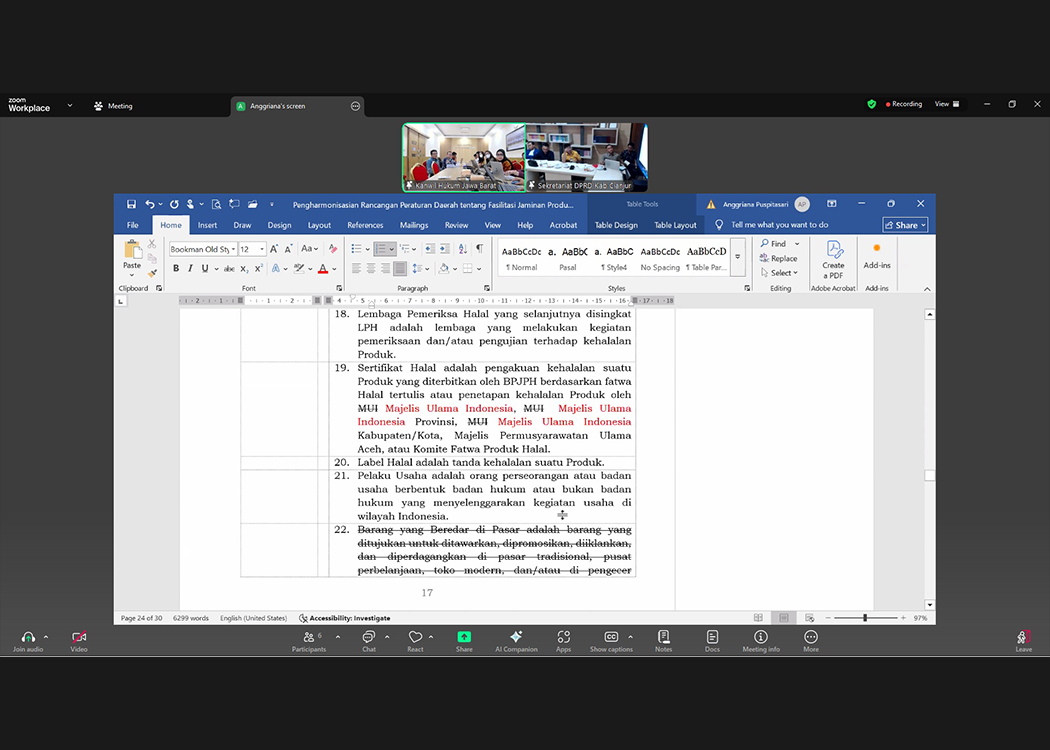Image resolution: width=1050 pixels, height=750 pixels.
Task: Expand the Styles gallery More arrow
Action: pyautogui.click(x=738, y=256)
